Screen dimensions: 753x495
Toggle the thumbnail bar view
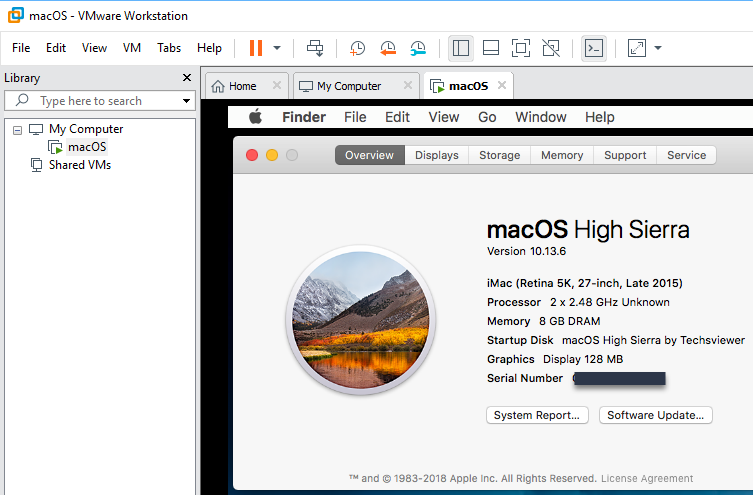pos(491,48)
